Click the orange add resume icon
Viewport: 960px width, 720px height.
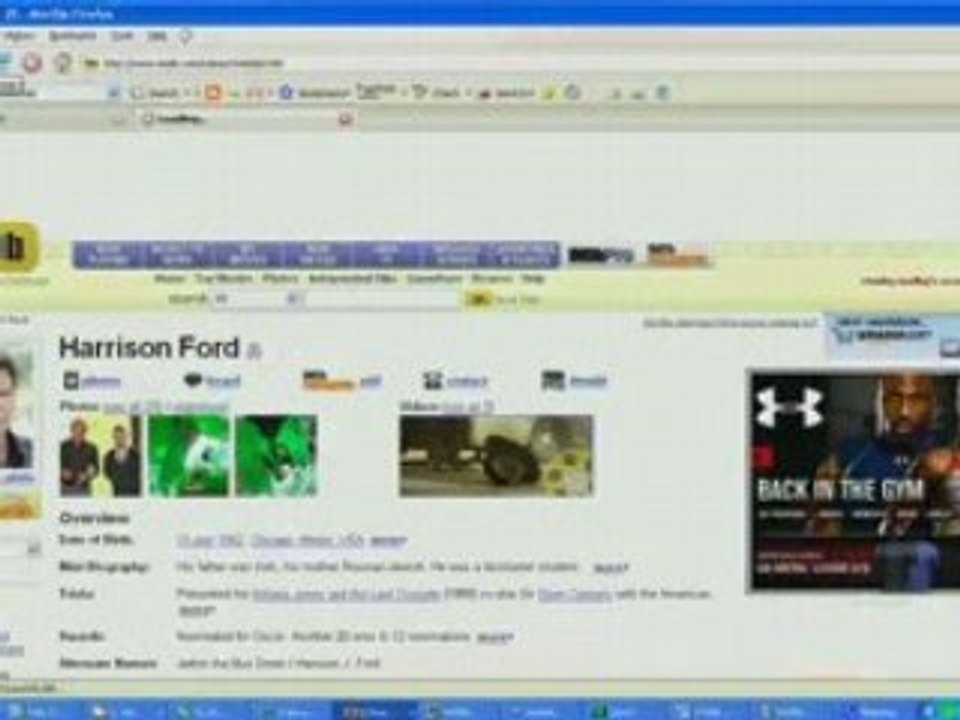click(328, 381)
